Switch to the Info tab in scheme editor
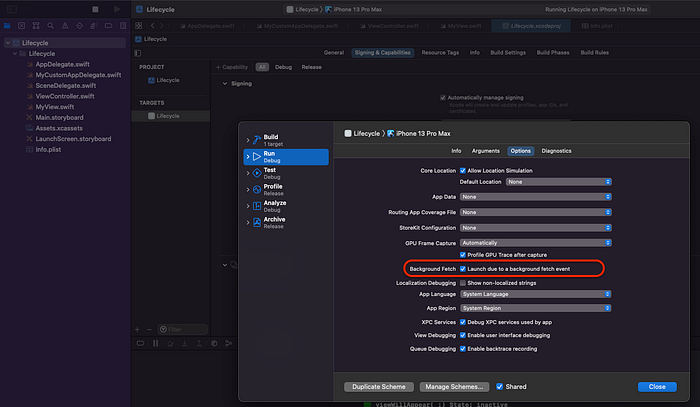The width and height of the screenshot is (700, 407). (x=456, y=151)
